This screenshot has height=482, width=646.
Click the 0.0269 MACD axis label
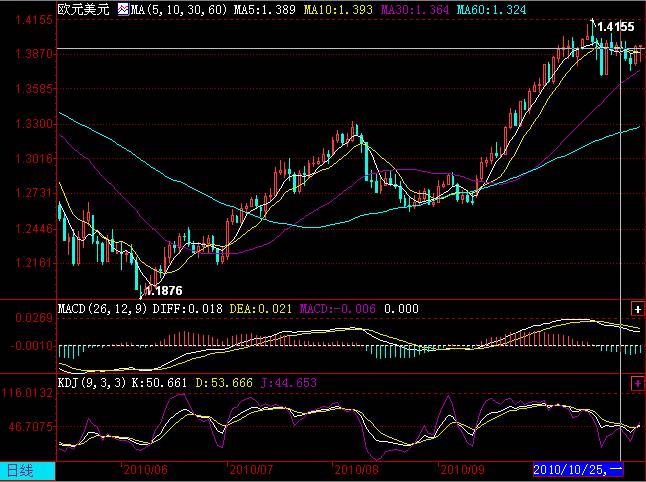pos(34,318)
